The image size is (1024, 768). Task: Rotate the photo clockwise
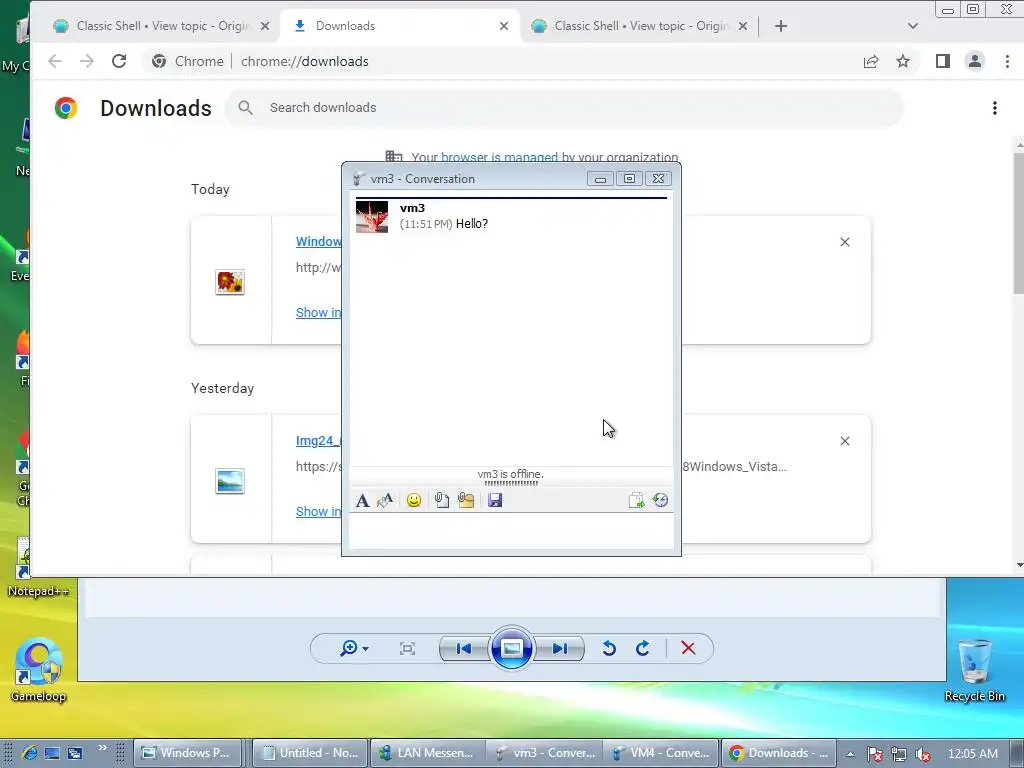tap(643, 648)
